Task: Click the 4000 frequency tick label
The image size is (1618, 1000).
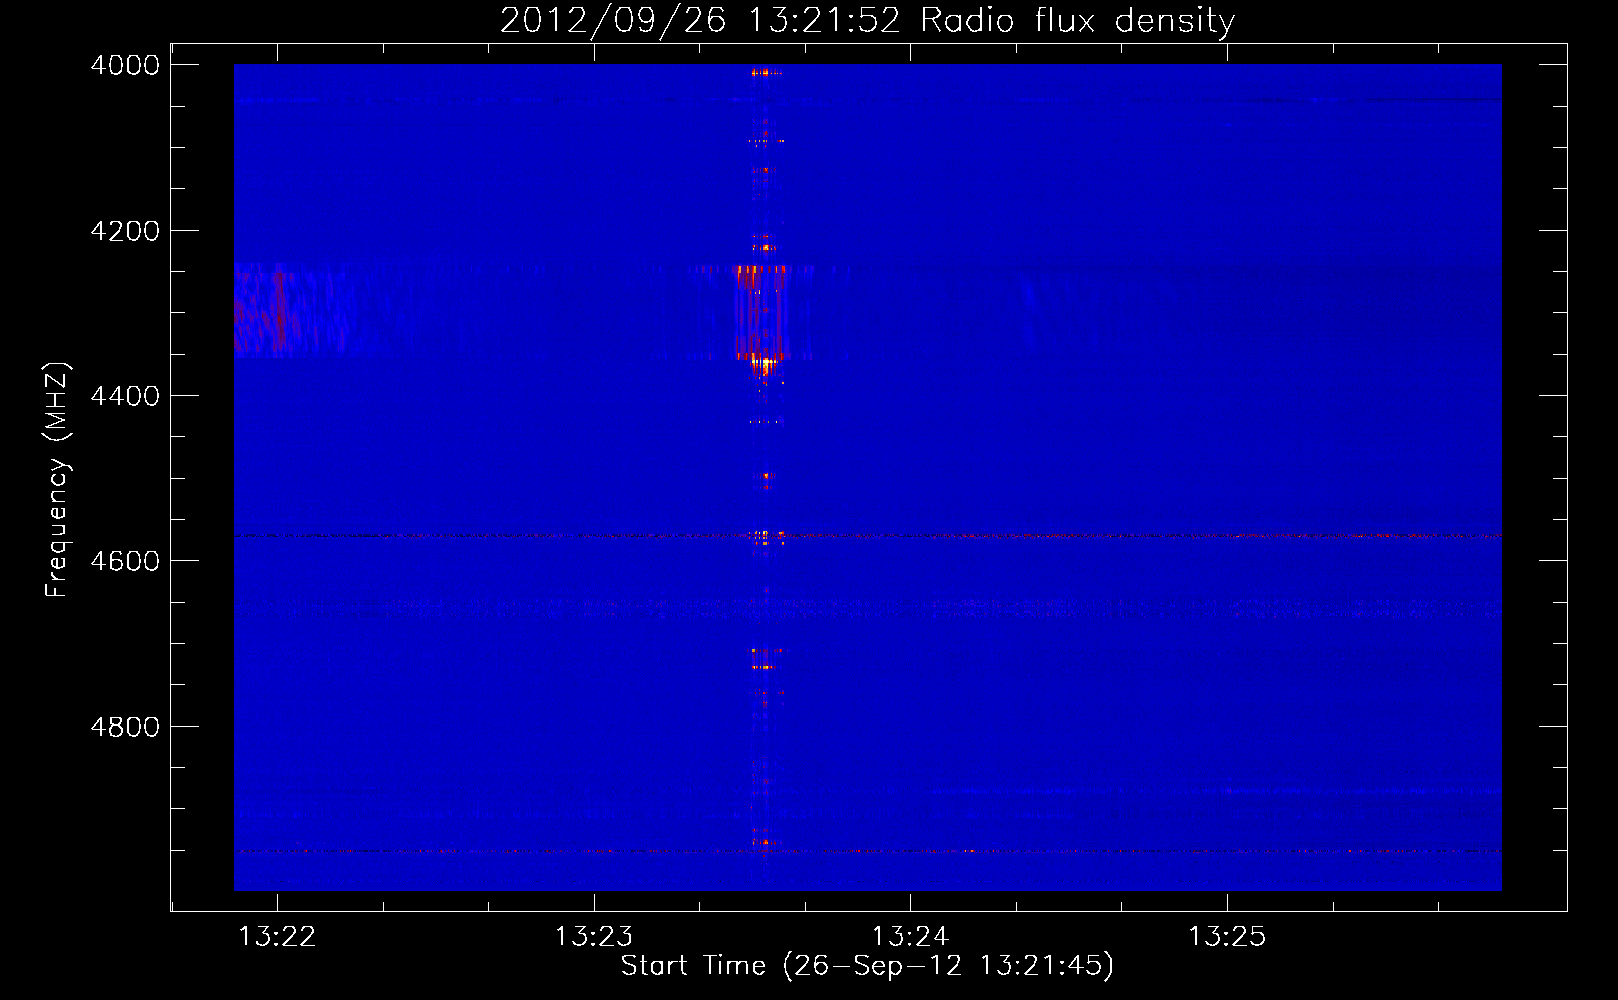Action: (125, 65)
